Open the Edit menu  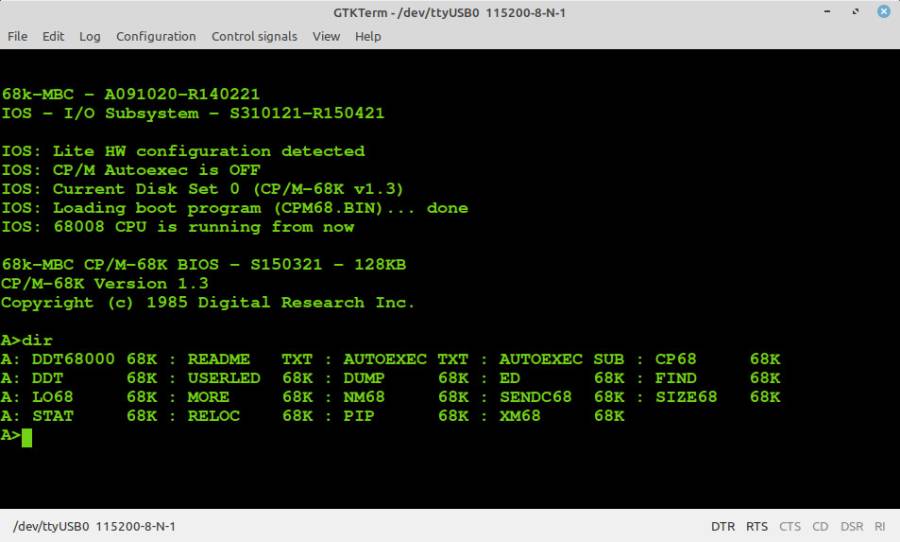(x=53, y=36)
